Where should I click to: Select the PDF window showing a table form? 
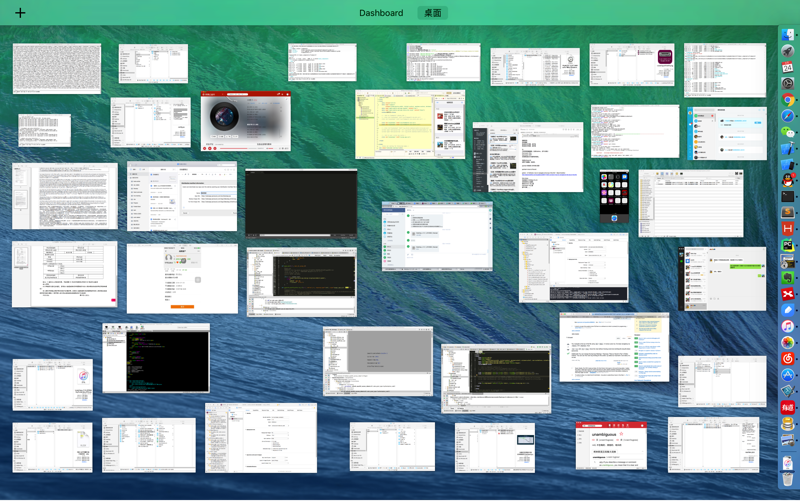[64, 274]
